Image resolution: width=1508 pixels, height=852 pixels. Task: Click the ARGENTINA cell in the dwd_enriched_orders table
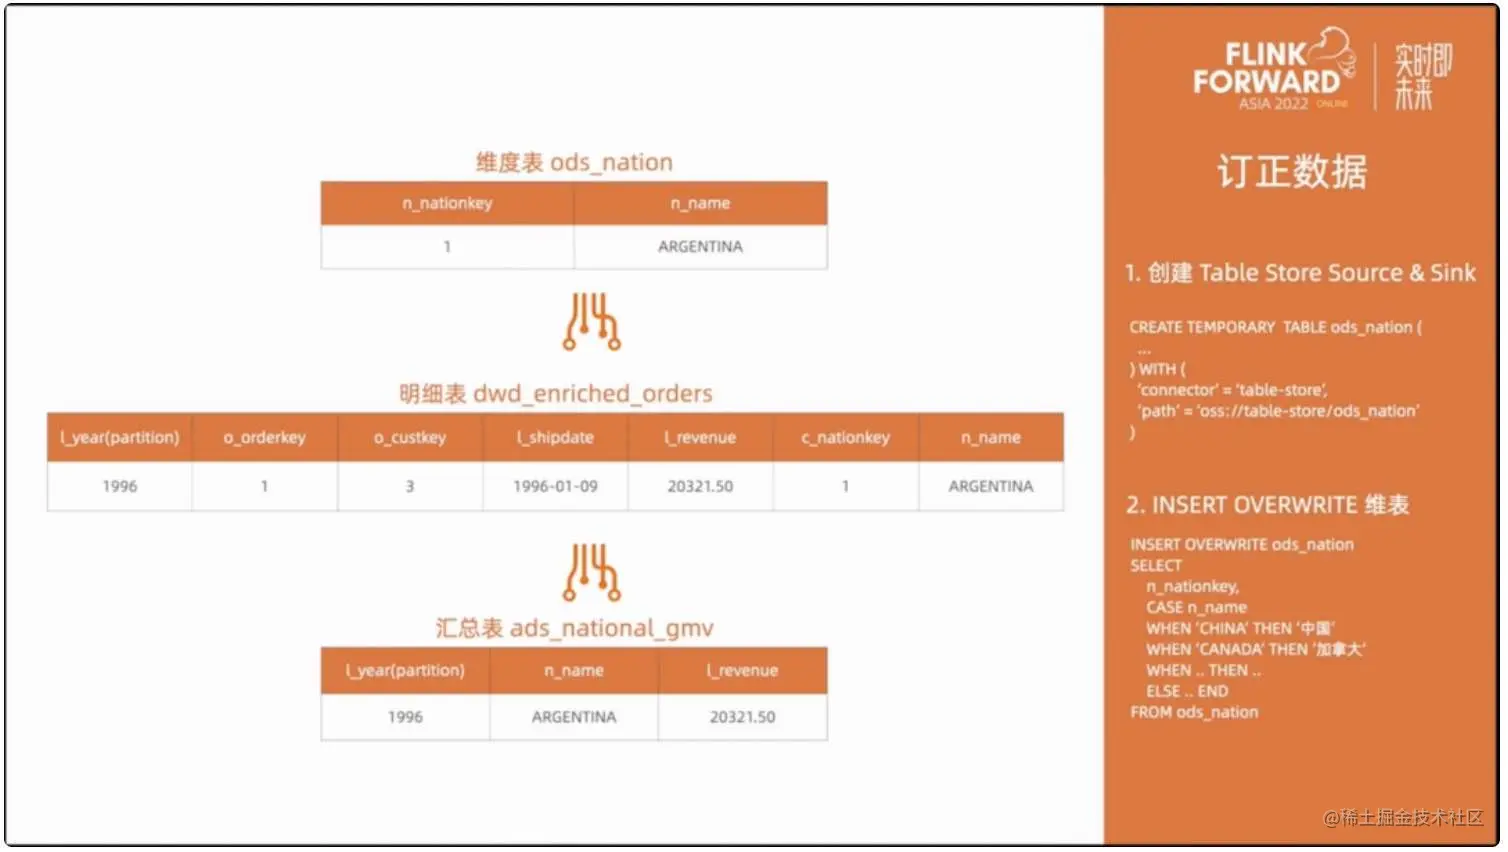(x=991, y=486)
